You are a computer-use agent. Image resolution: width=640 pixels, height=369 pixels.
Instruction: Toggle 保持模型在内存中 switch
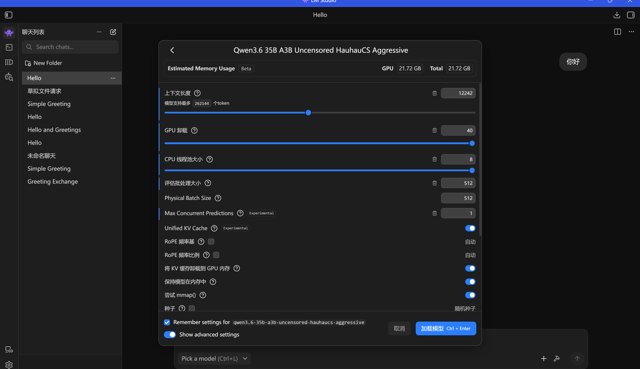click(470, 282)
